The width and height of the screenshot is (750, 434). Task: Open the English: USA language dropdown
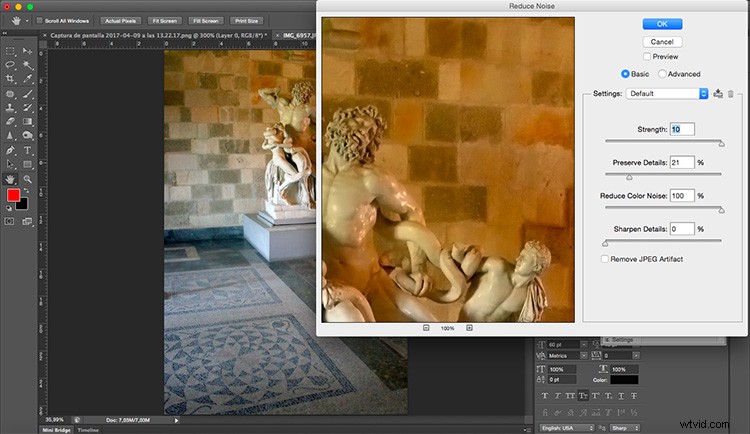coord(567,428)
